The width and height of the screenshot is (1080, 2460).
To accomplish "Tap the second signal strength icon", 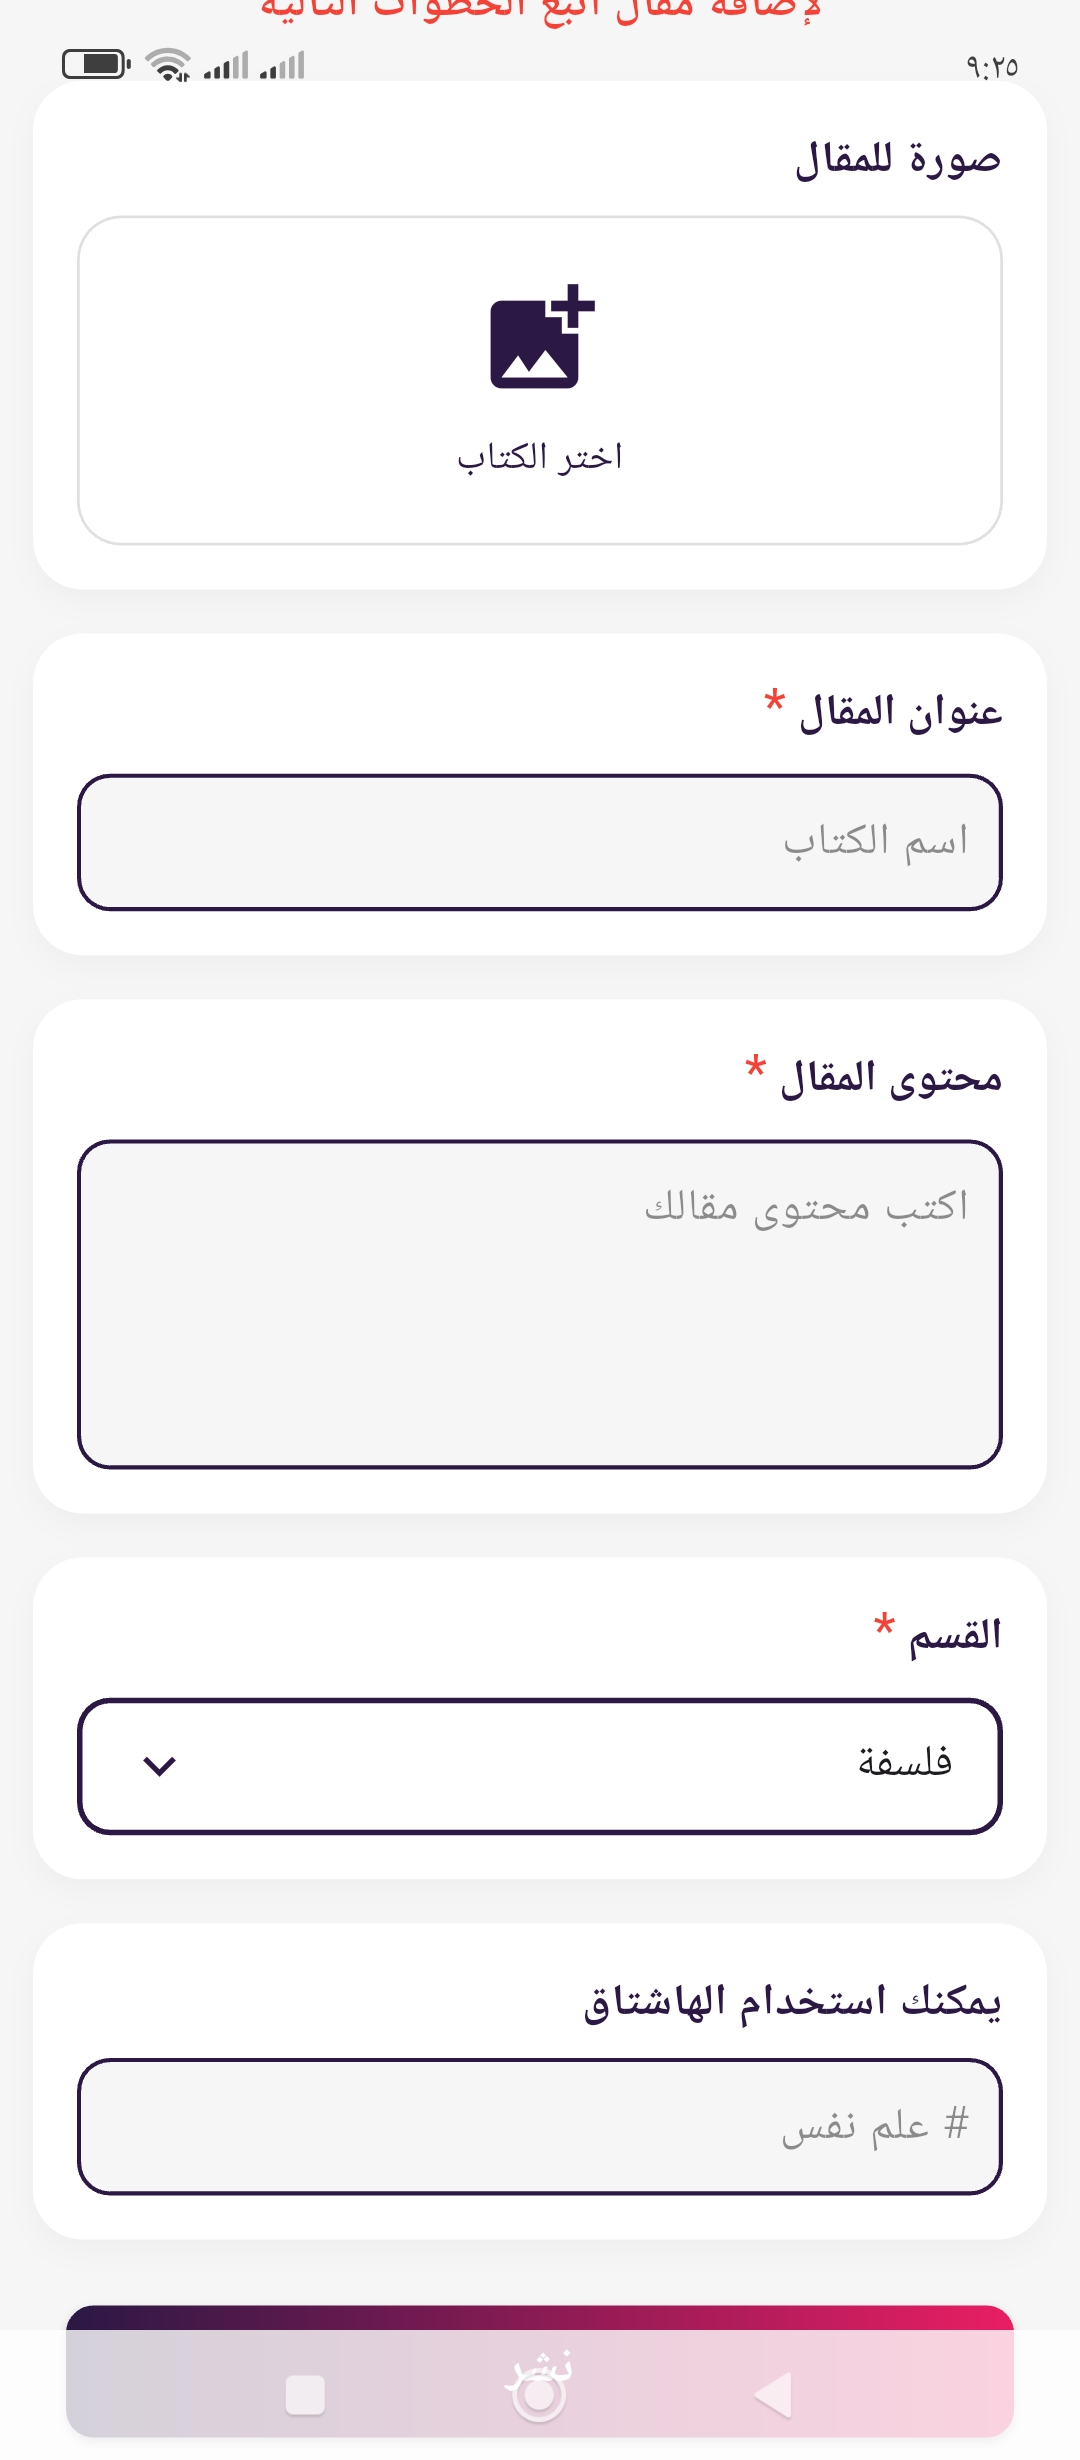I will click(282, 66).
